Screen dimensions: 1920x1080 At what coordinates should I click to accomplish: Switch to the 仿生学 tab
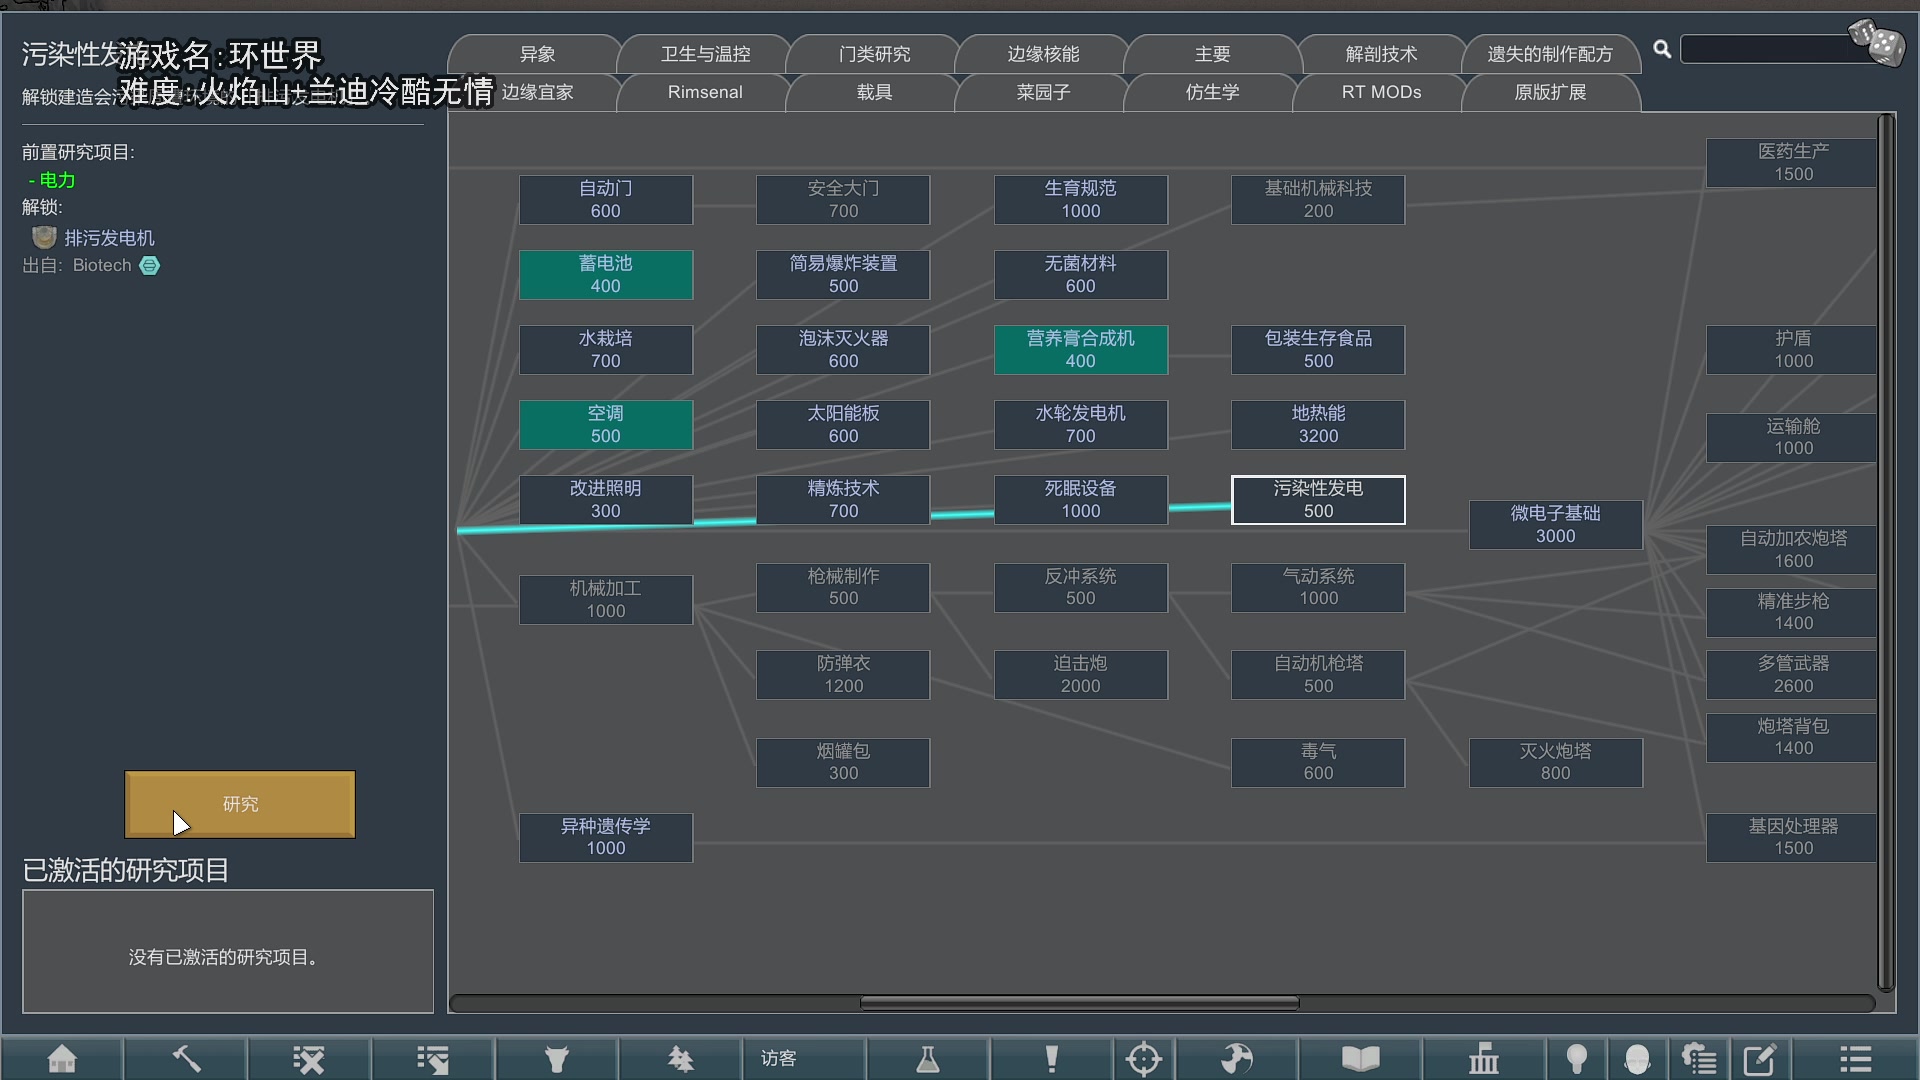tap(1212, 92)
